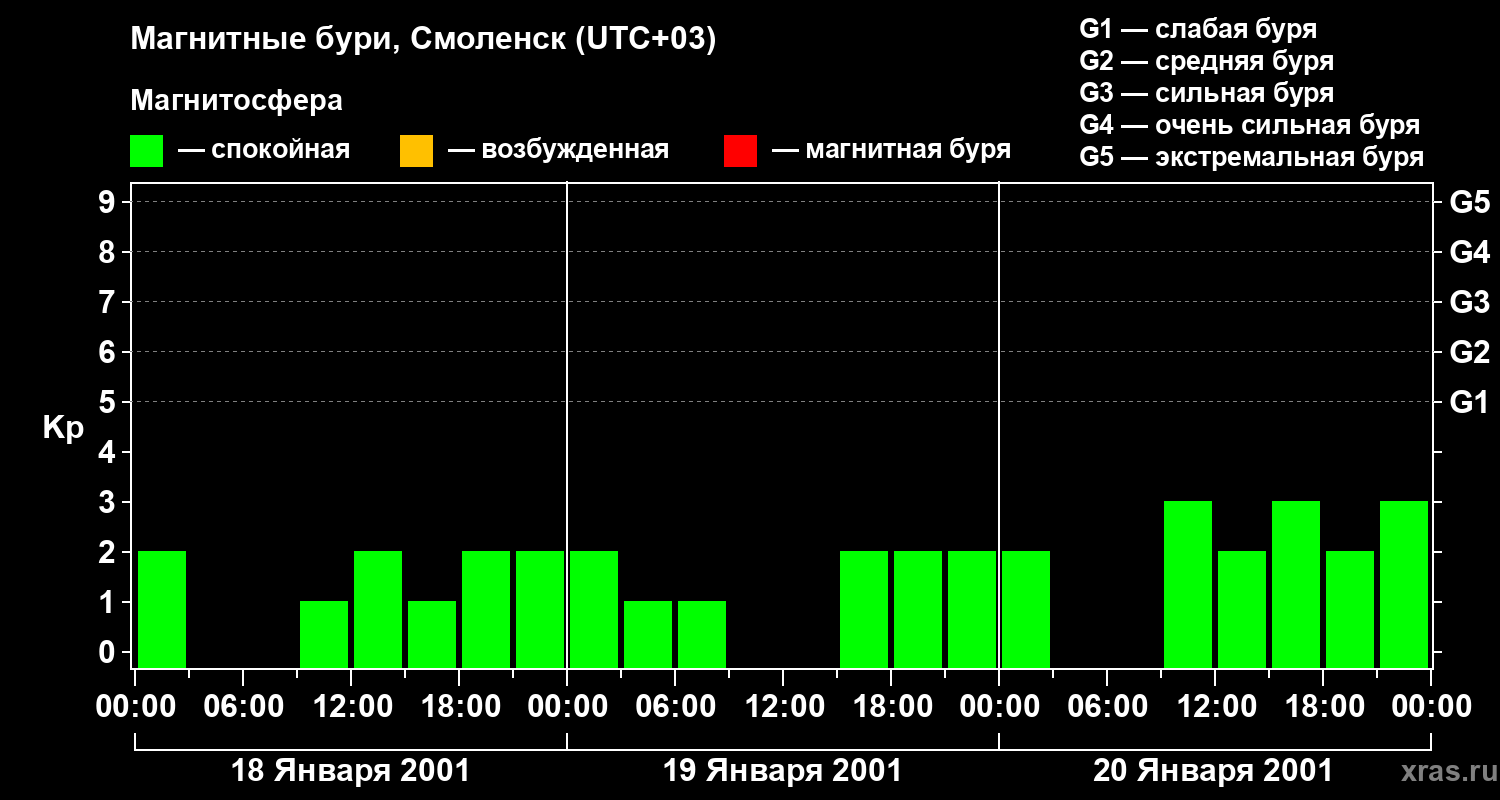Select the '20 Января 2001' date label
Viewport: 1500px width, 800px height.
[1213, 771]
